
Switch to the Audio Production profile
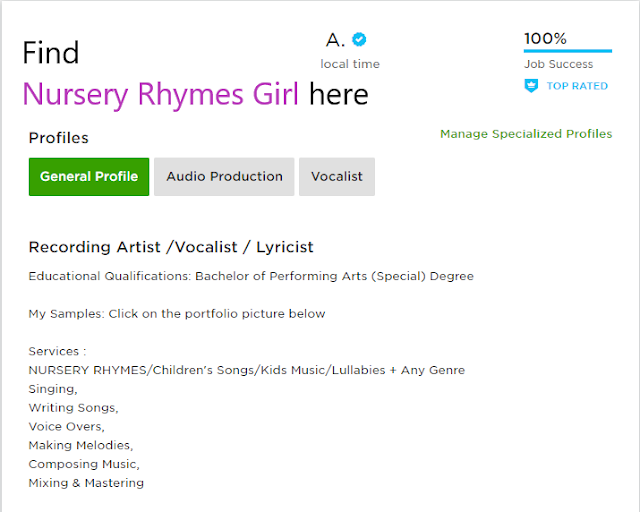click(224, 176)
